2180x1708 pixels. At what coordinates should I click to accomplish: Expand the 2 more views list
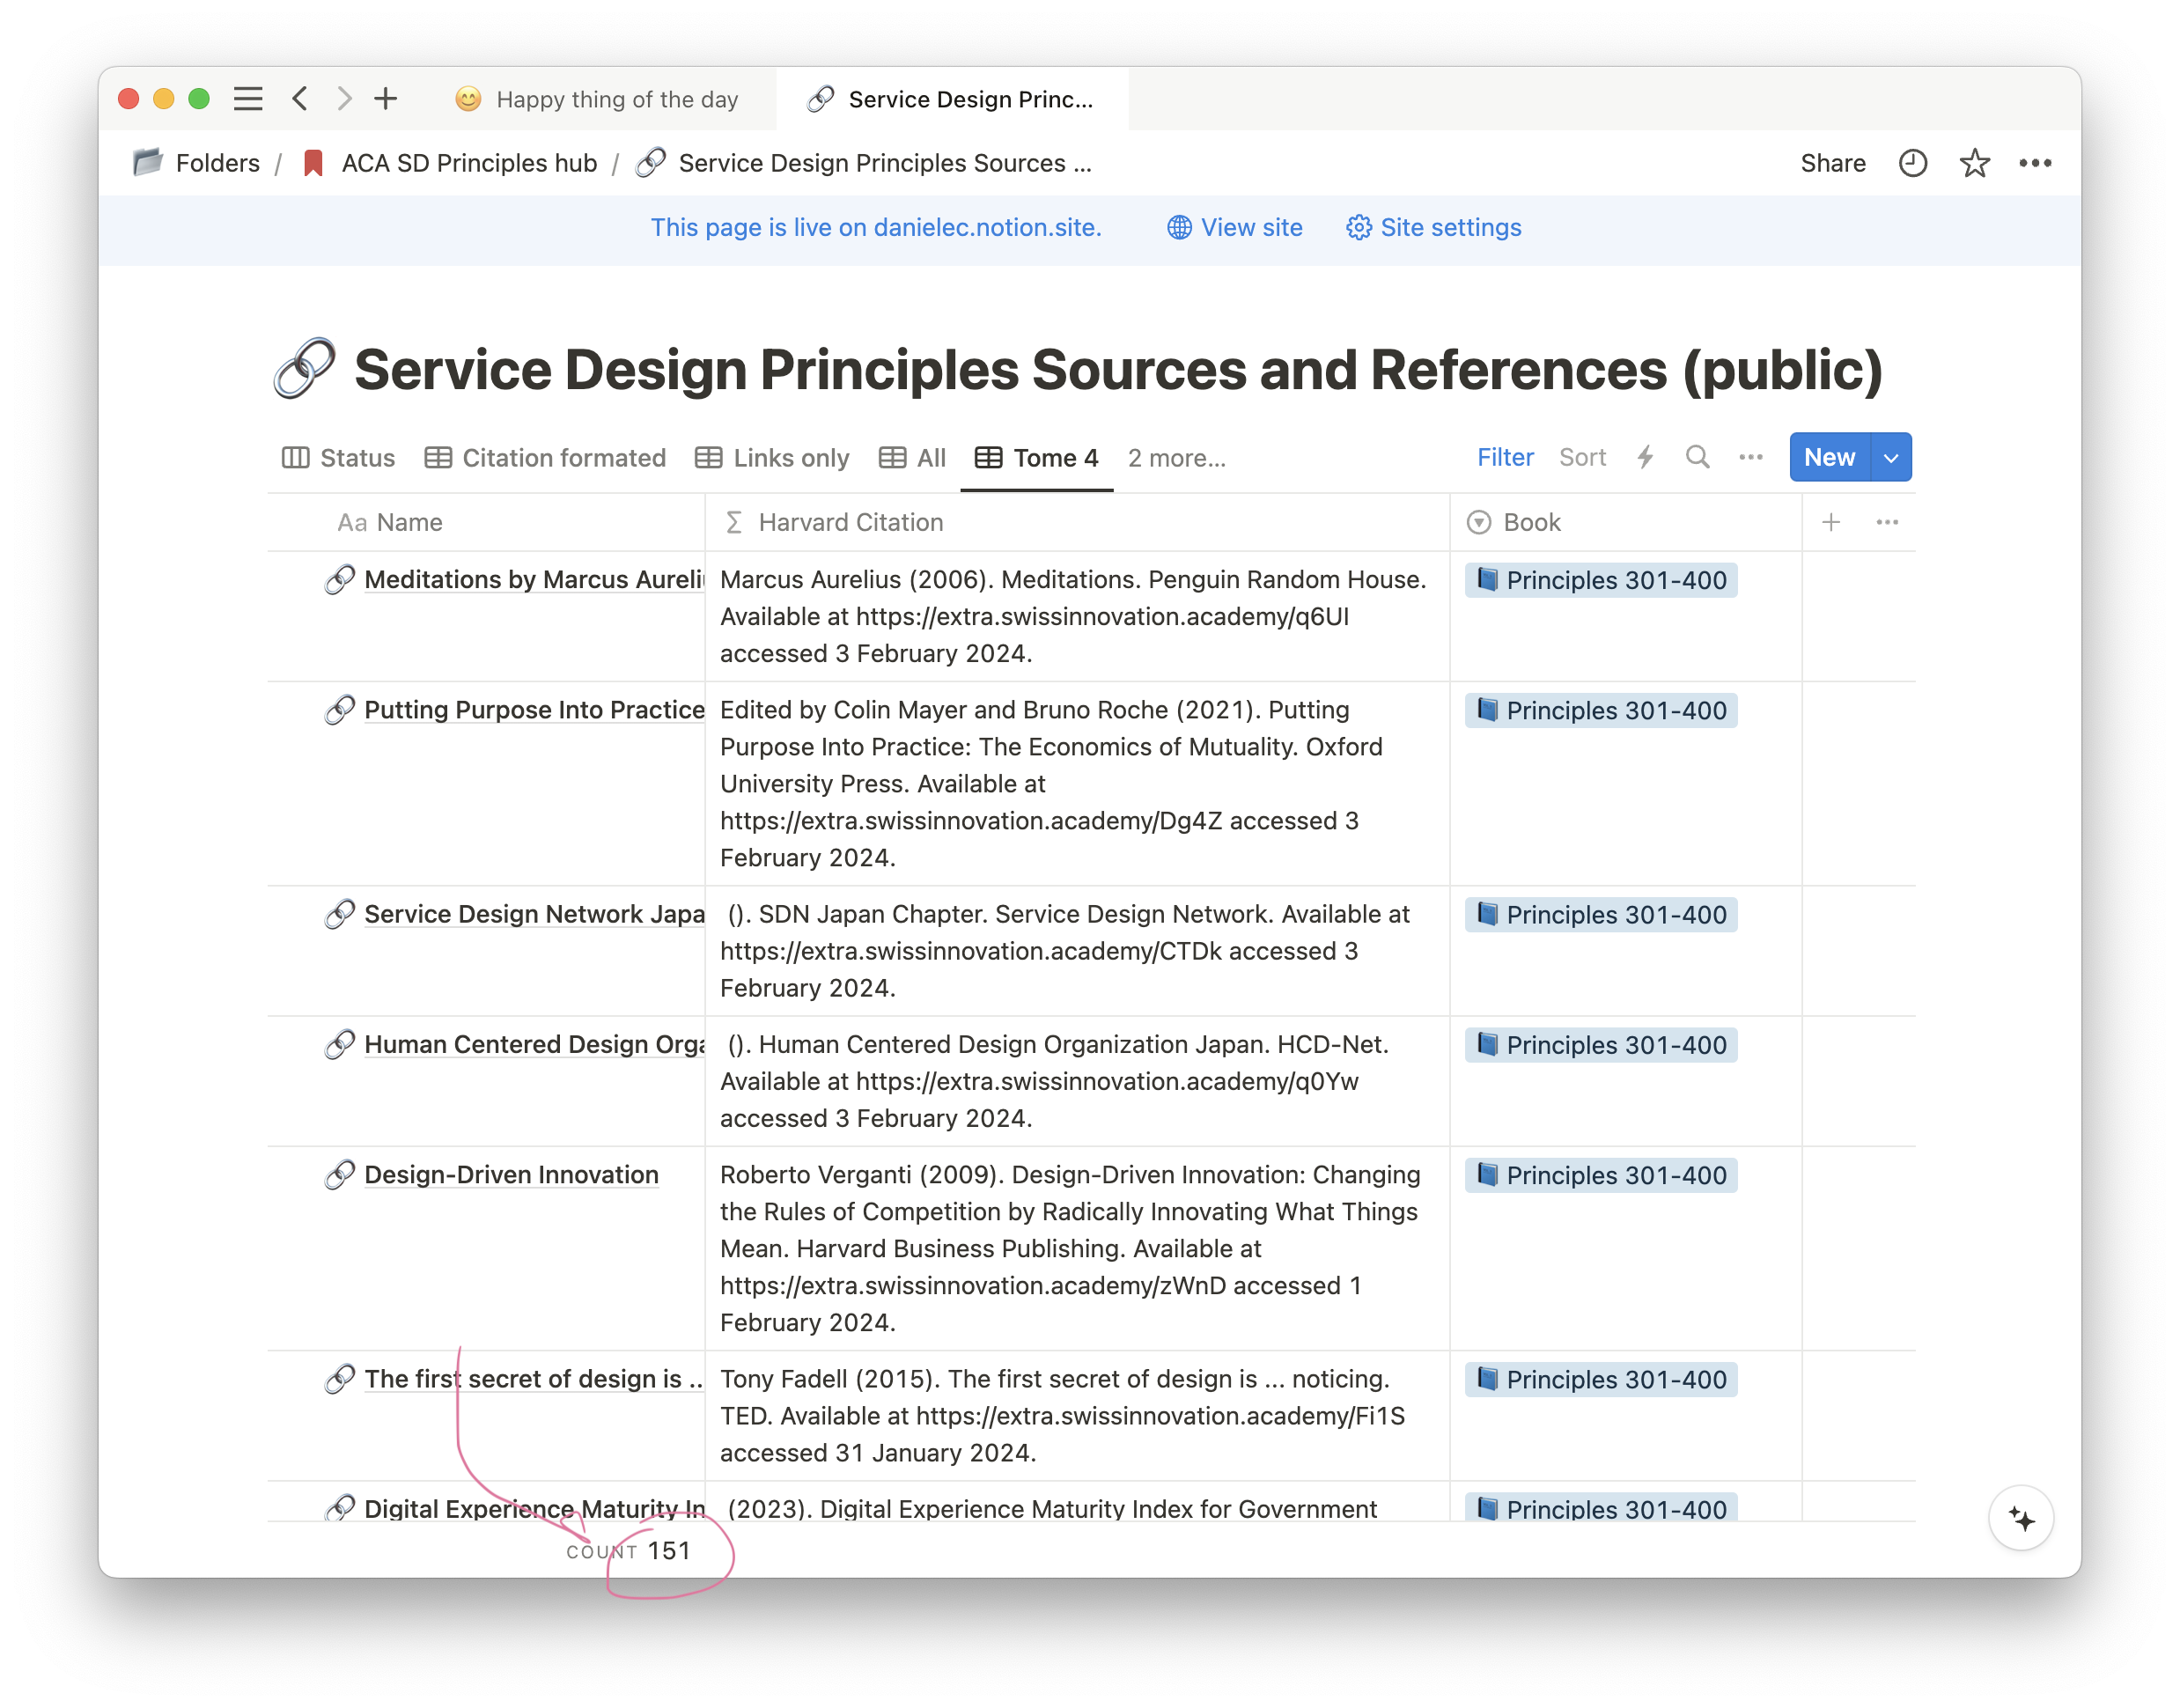click(x=1176, y=458)
